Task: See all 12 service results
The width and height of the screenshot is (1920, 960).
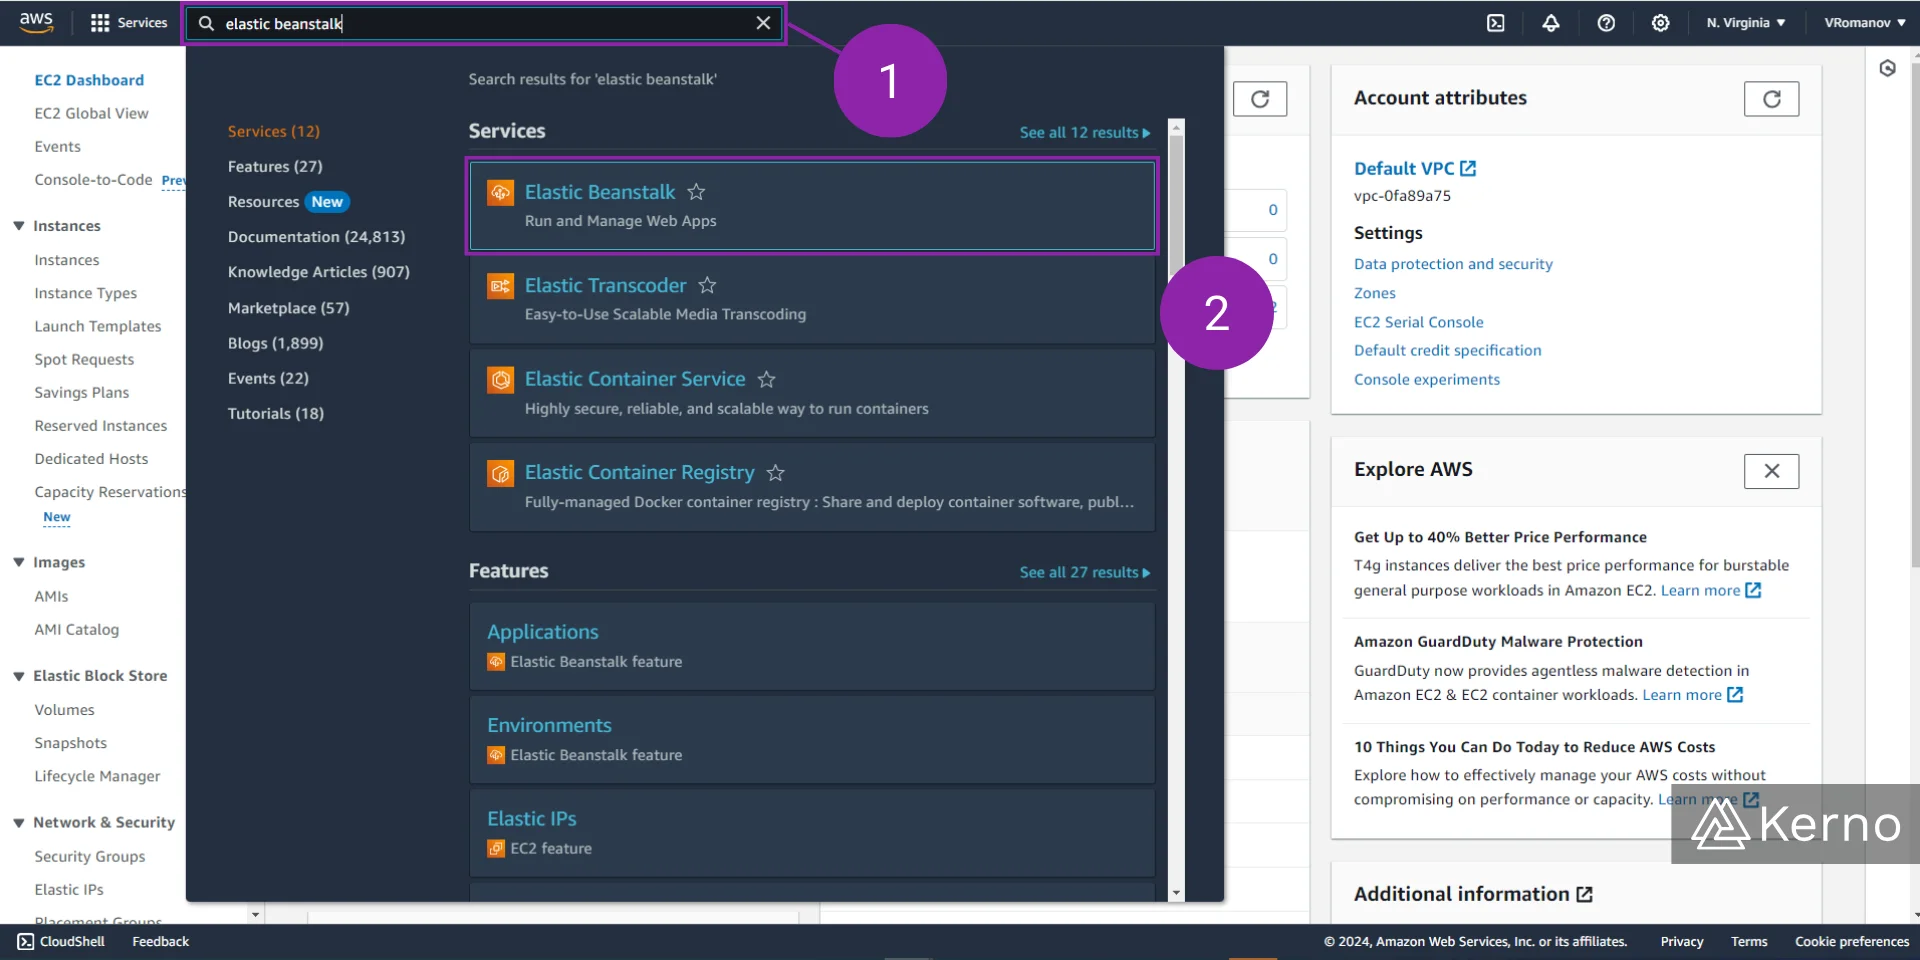Action: 1085,132
